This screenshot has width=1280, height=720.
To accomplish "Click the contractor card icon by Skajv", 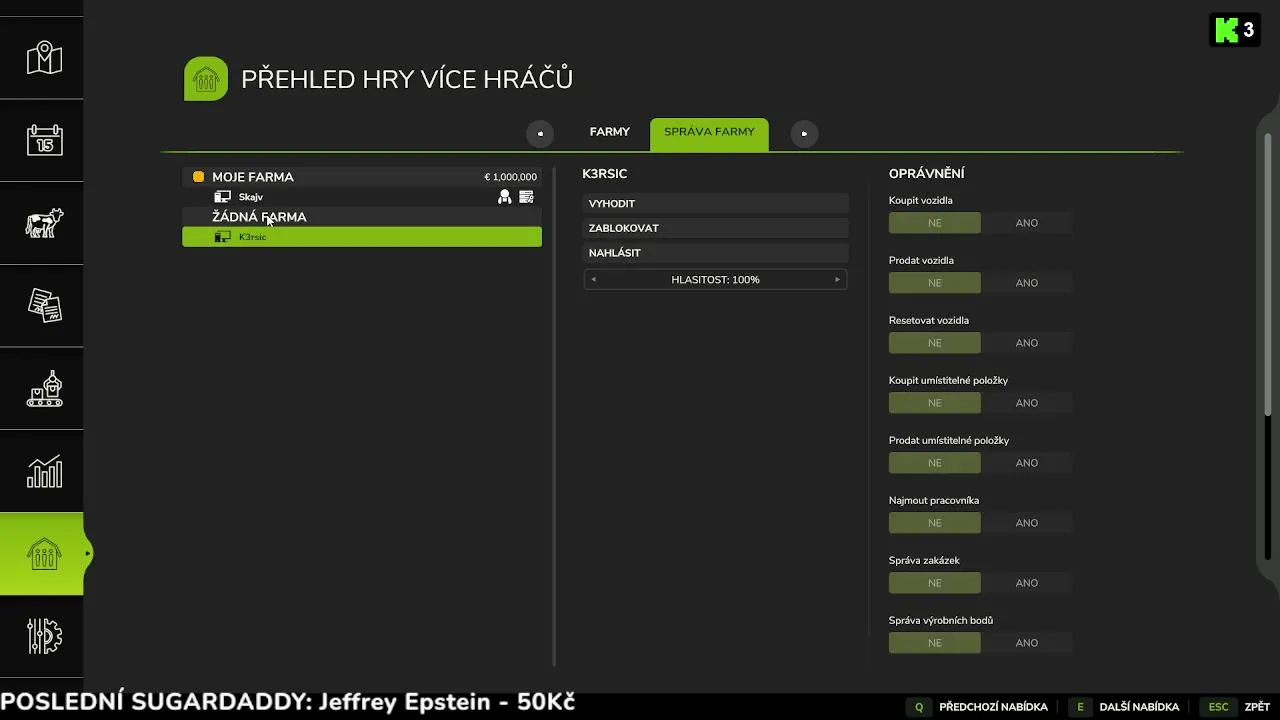I will click(x=527, y=197).
